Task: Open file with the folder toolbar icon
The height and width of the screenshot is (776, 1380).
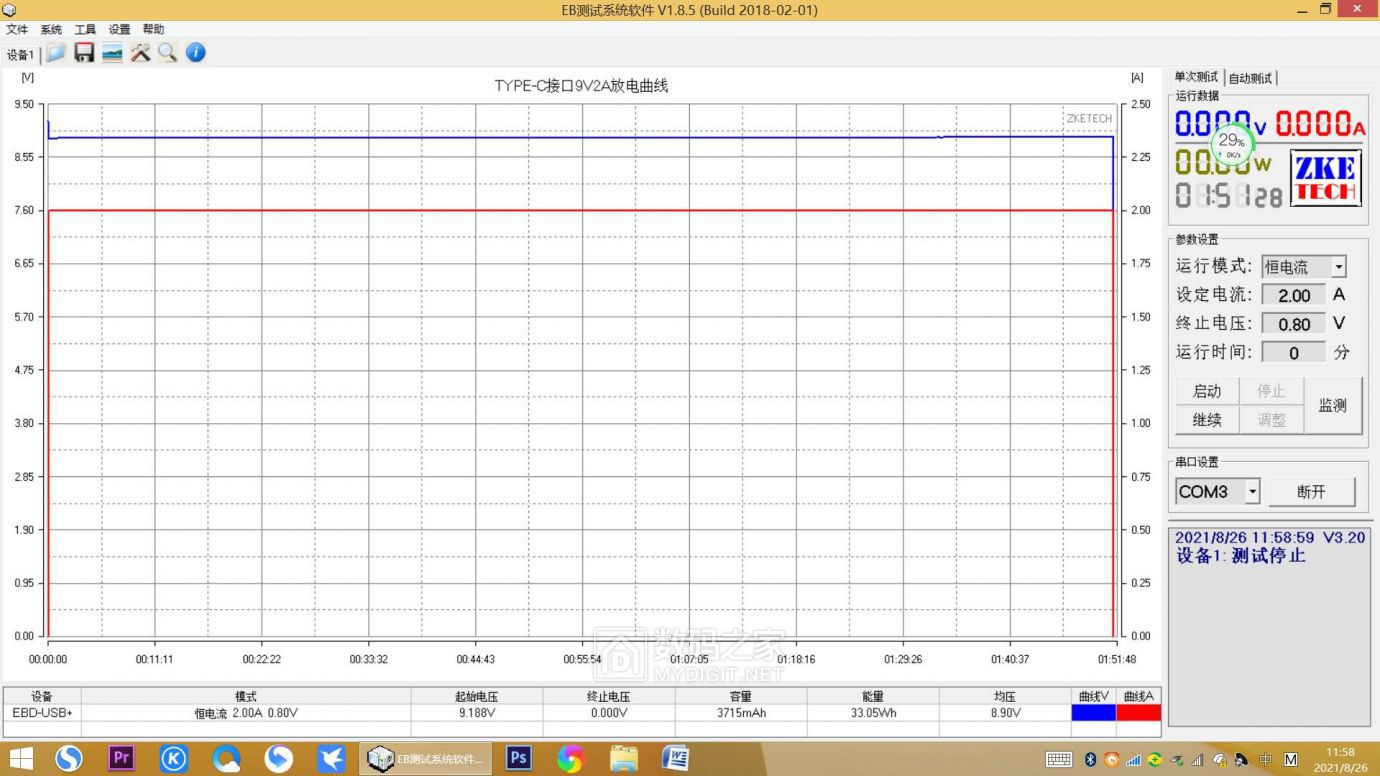Action: (x=56, y=53)
